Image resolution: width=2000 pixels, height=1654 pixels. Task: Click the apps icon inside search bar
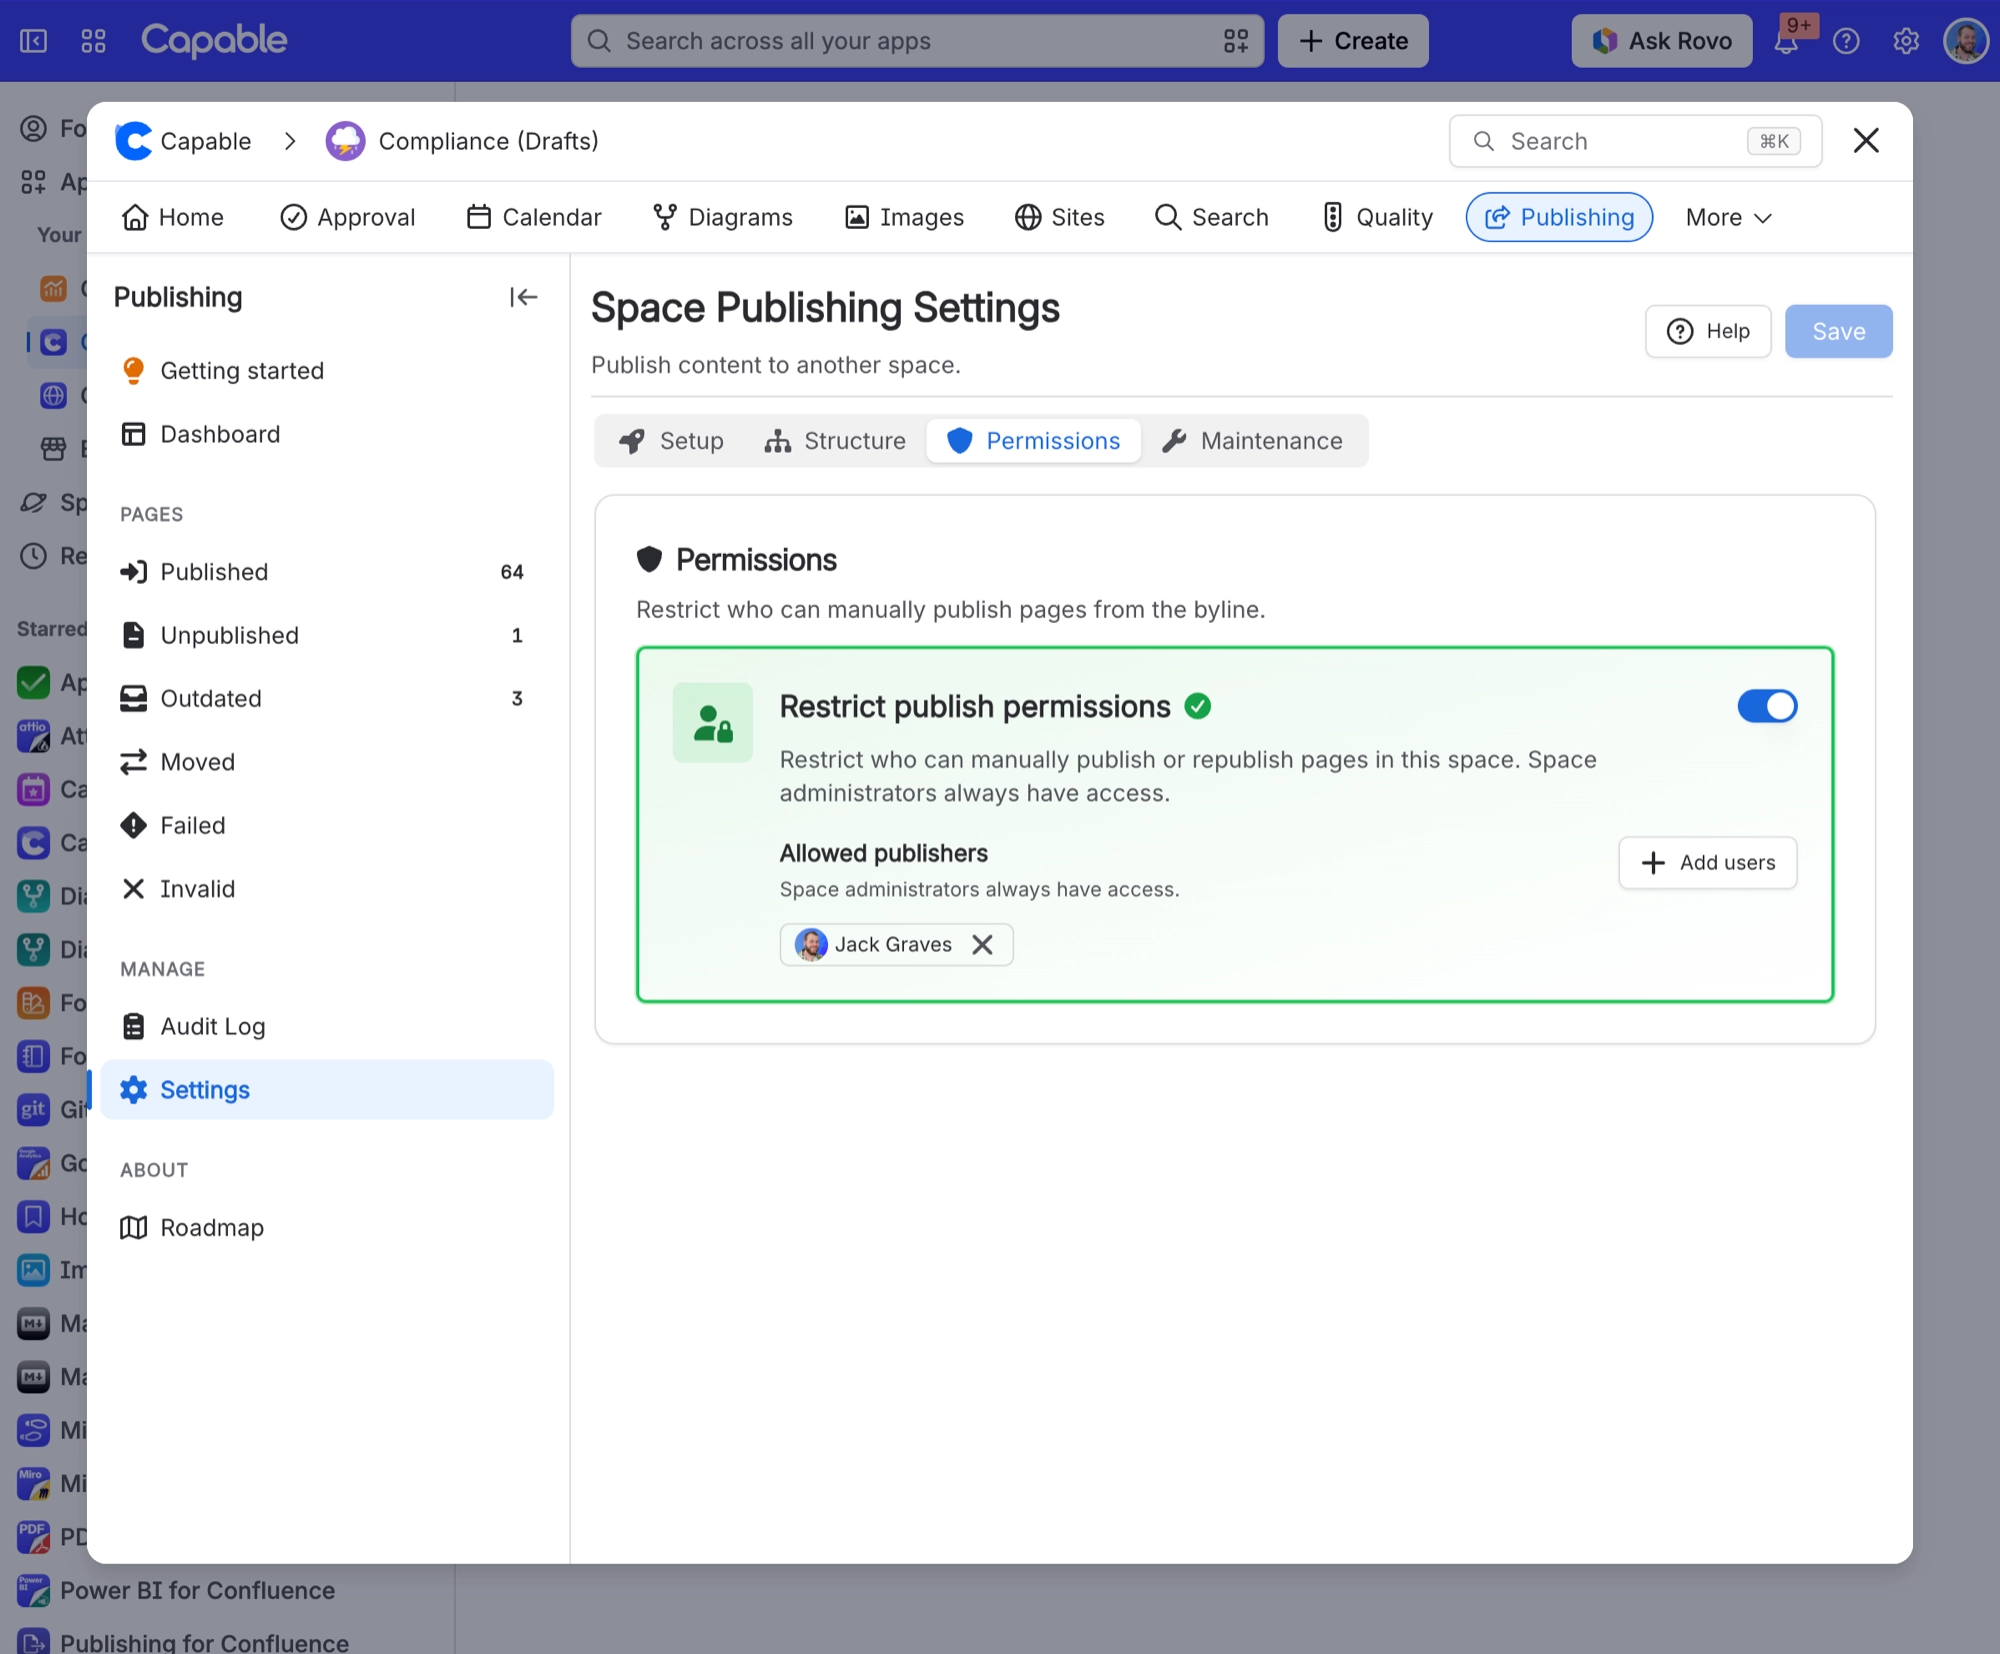1235,41
